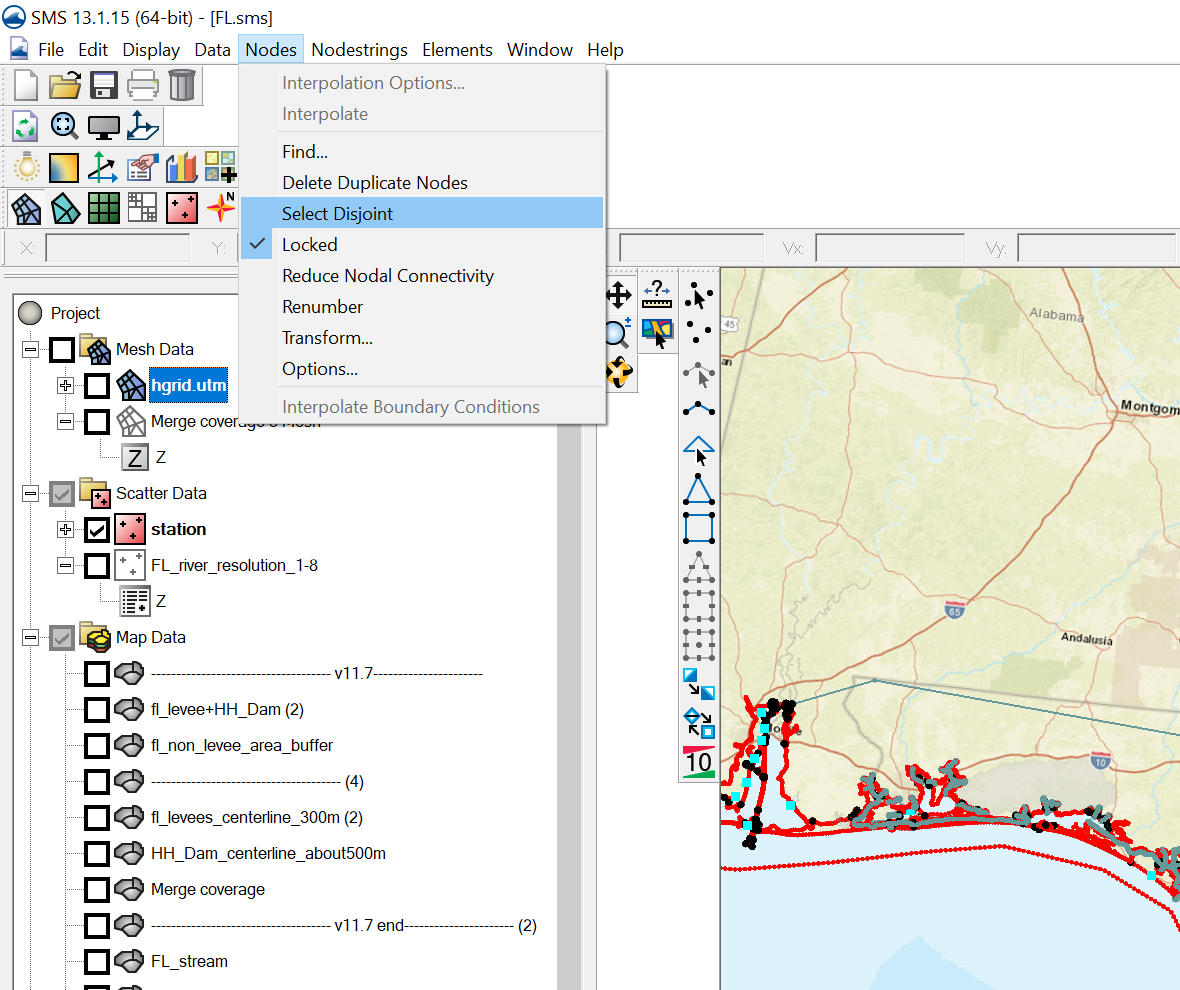This screenshot has height=990, width=1180.
Task: Select the FL_stream coverage item
Action: coord(189,961)
